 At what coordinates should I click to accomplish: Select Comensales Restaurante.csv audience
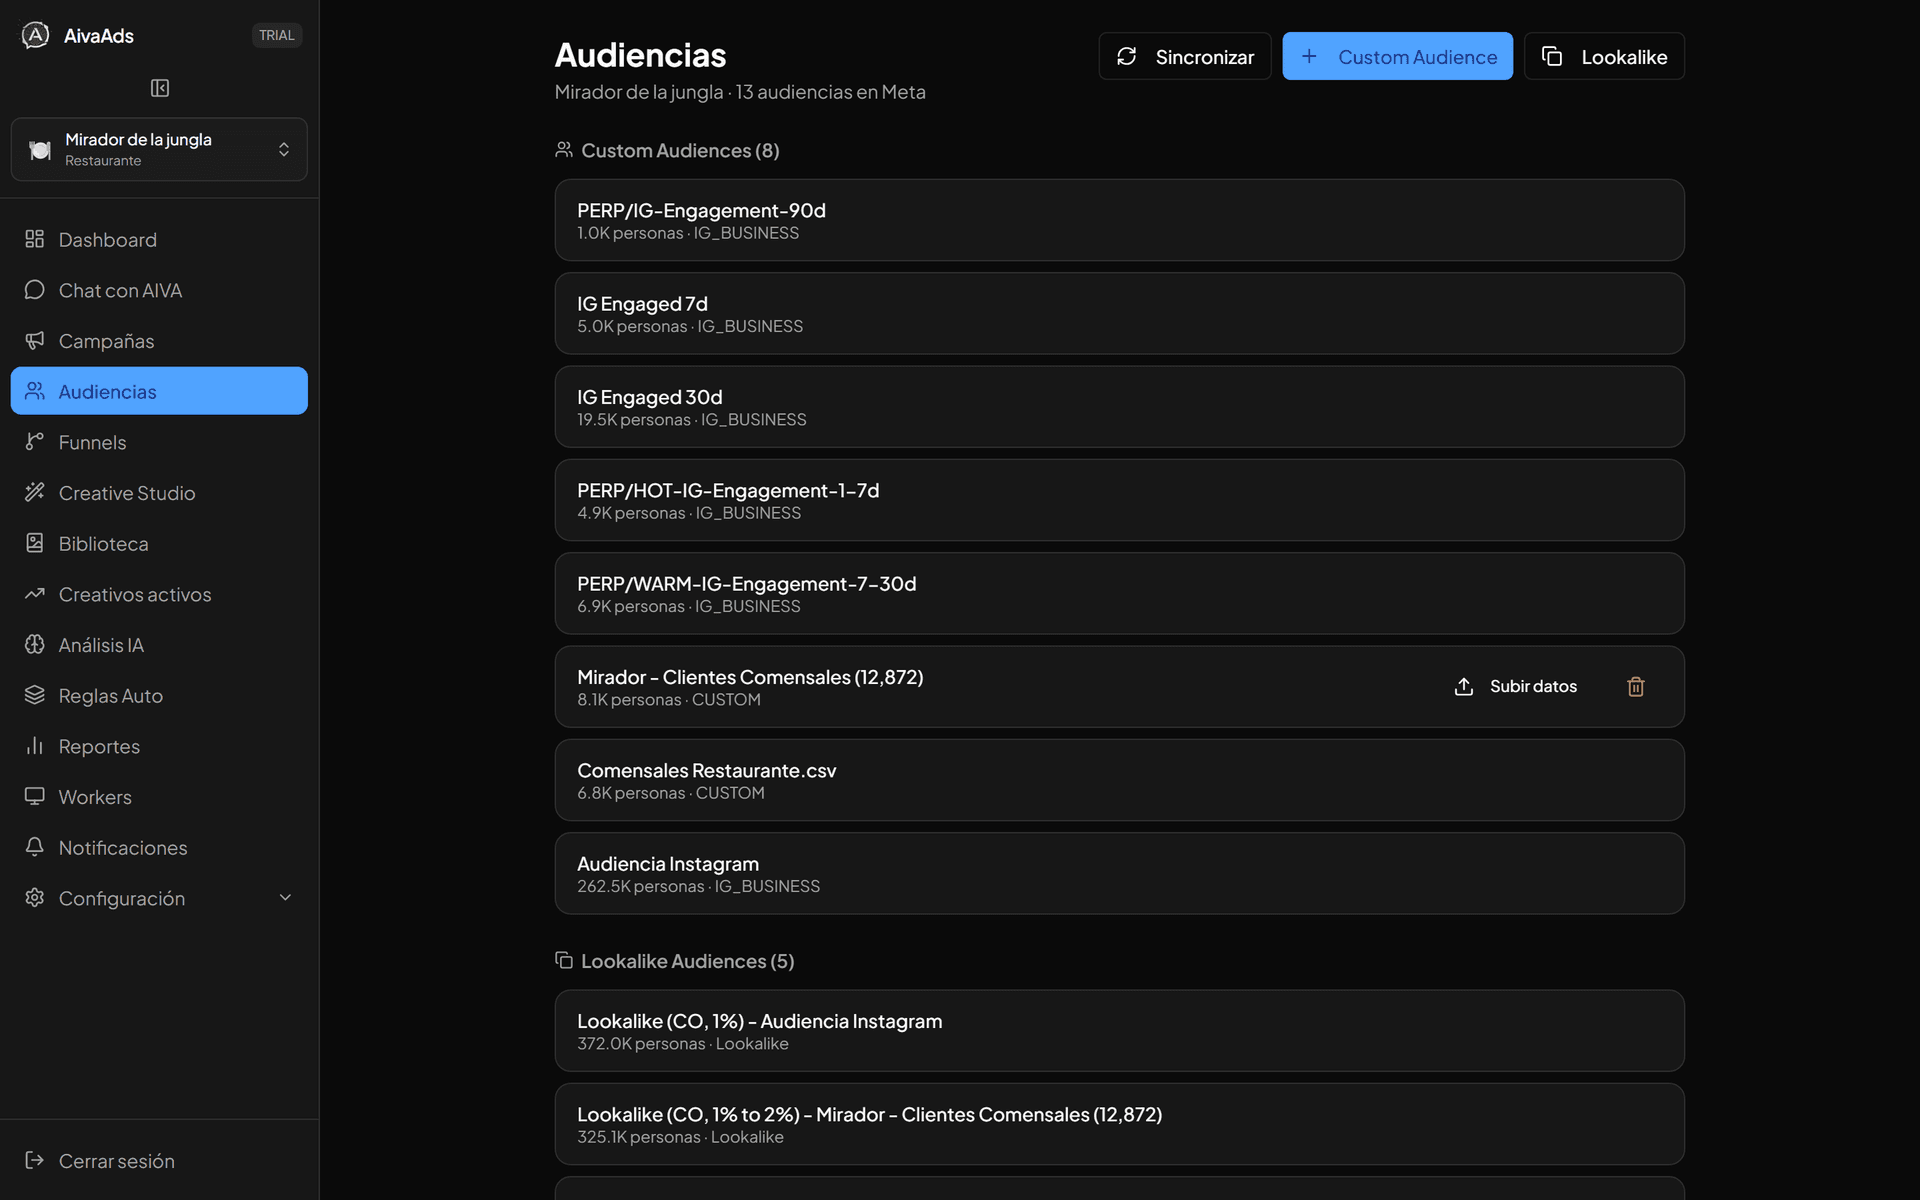pyautogui.click(x=1119, y=780)
